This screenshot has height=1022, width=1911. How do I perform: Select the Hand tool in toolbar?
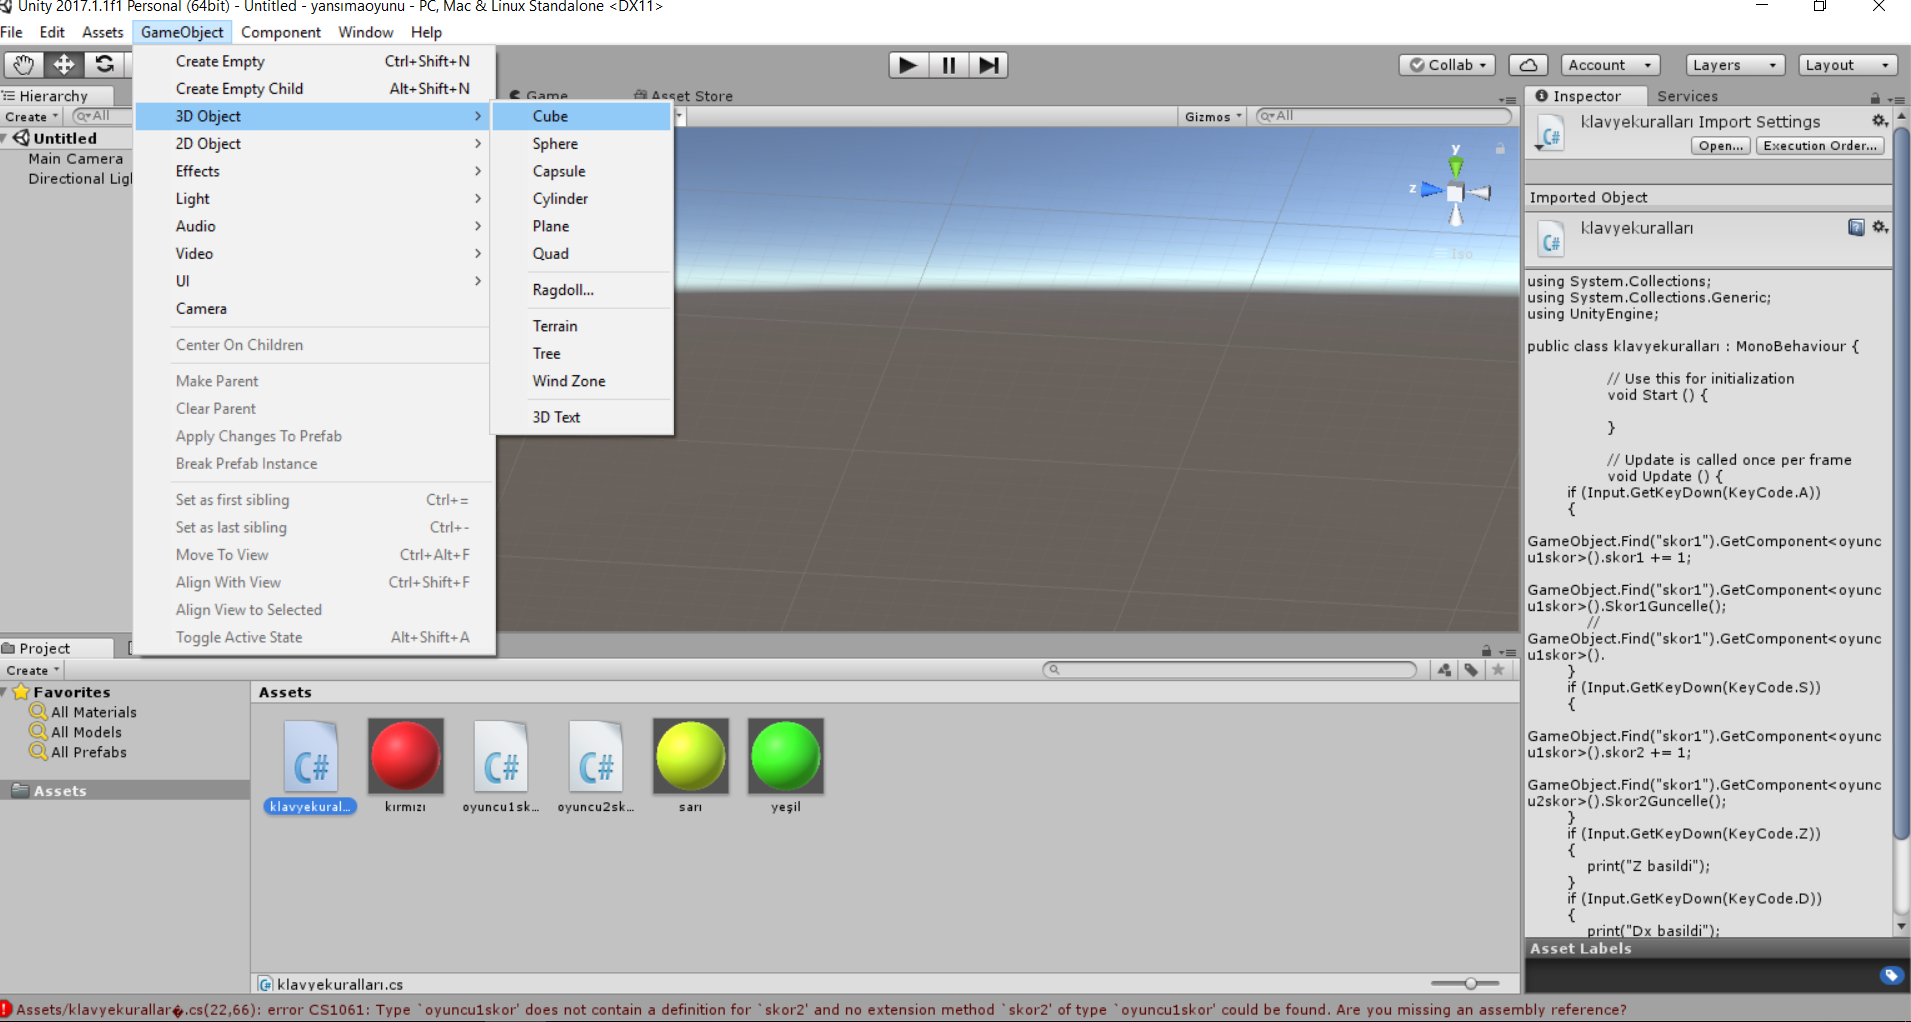pyautogui.click(x=23, y=65)
